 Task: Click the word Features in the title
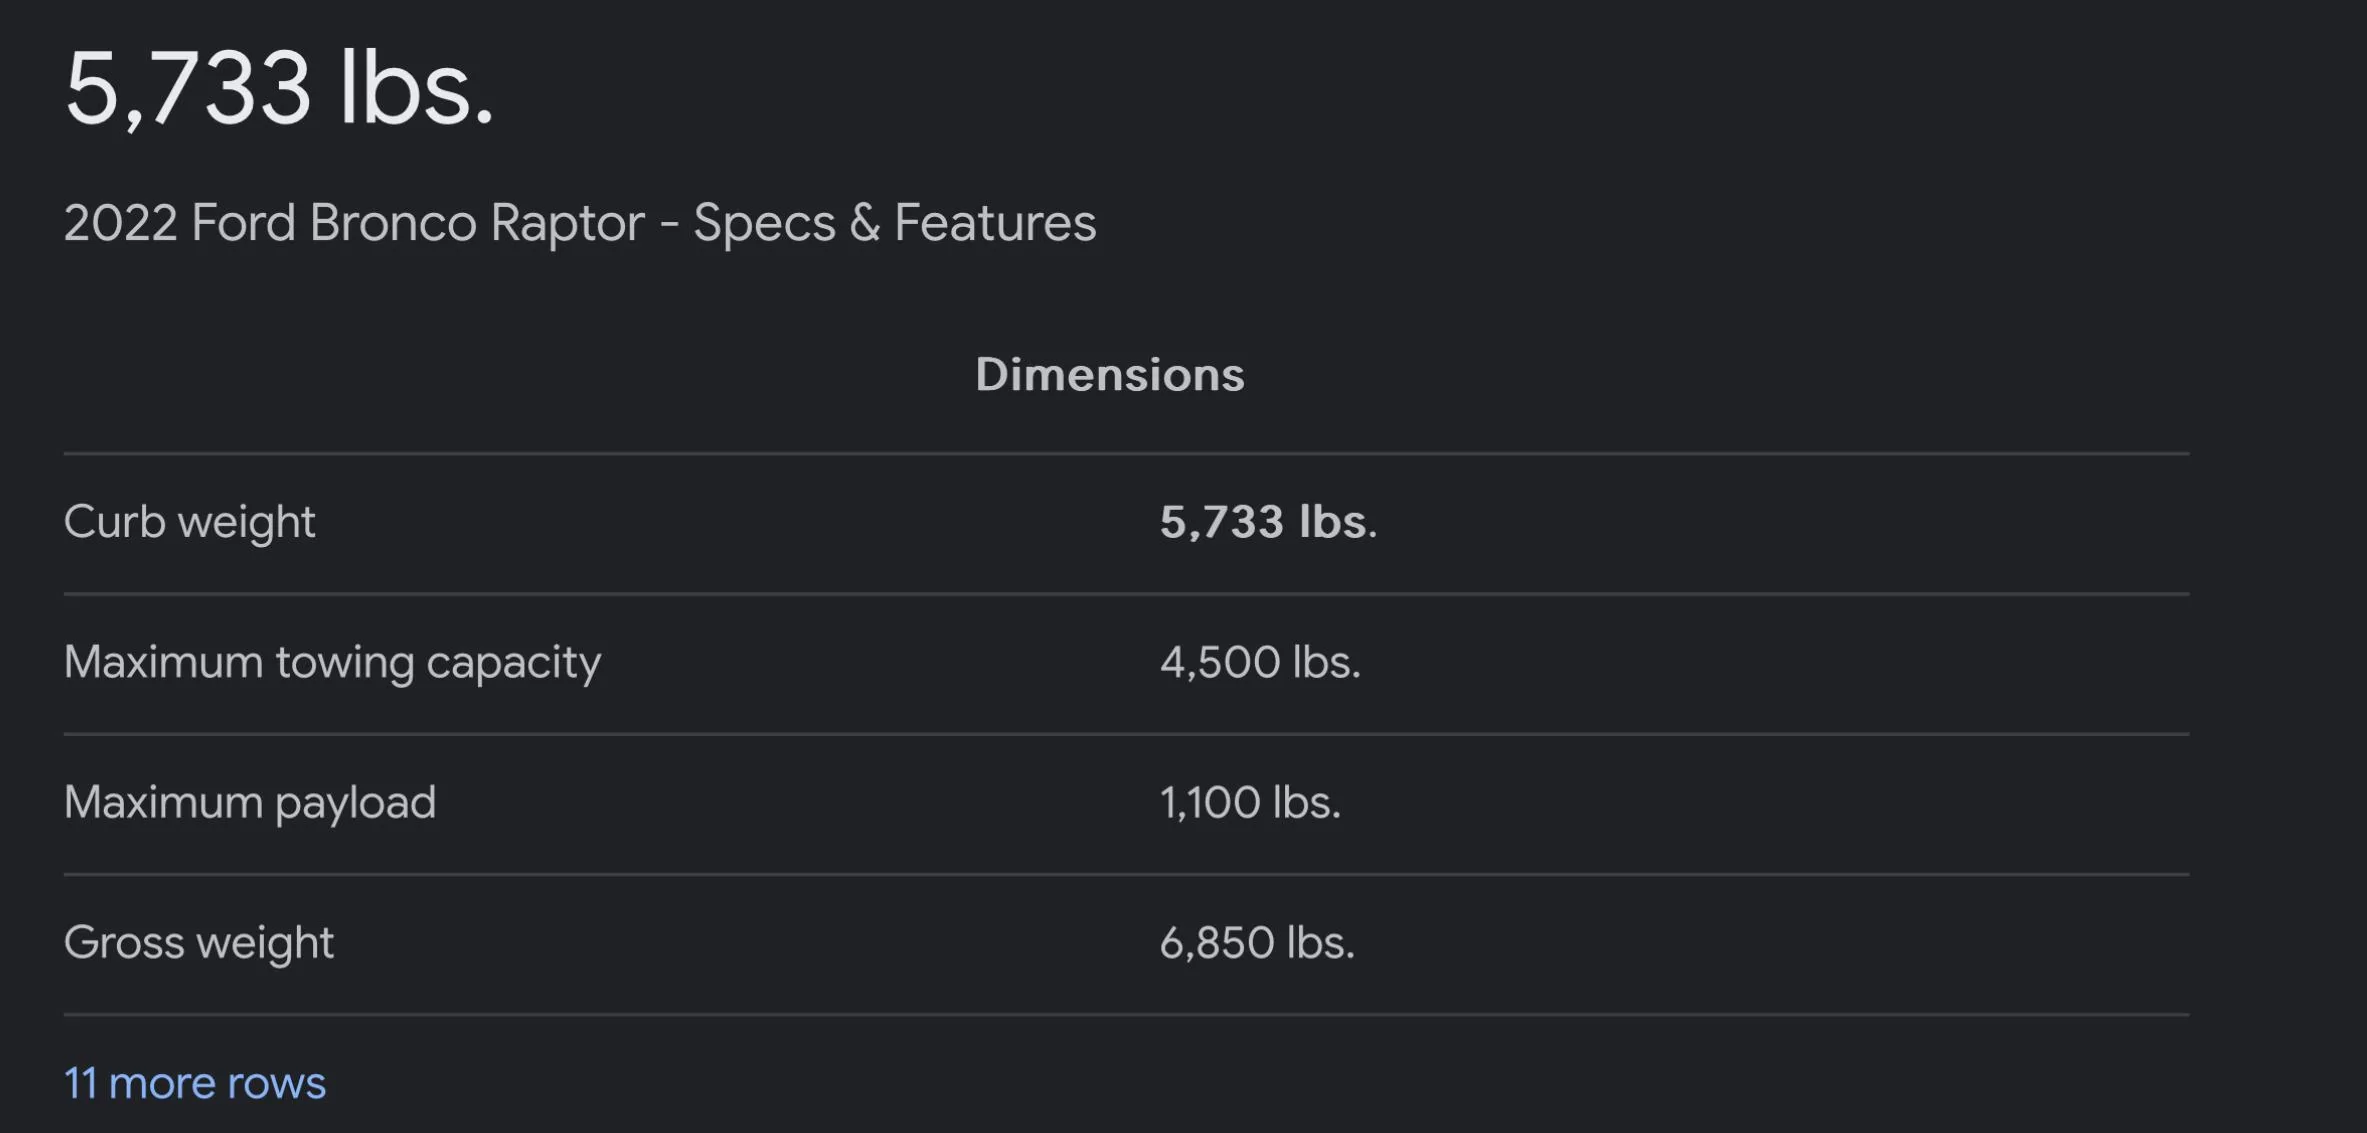pos(995,222)
